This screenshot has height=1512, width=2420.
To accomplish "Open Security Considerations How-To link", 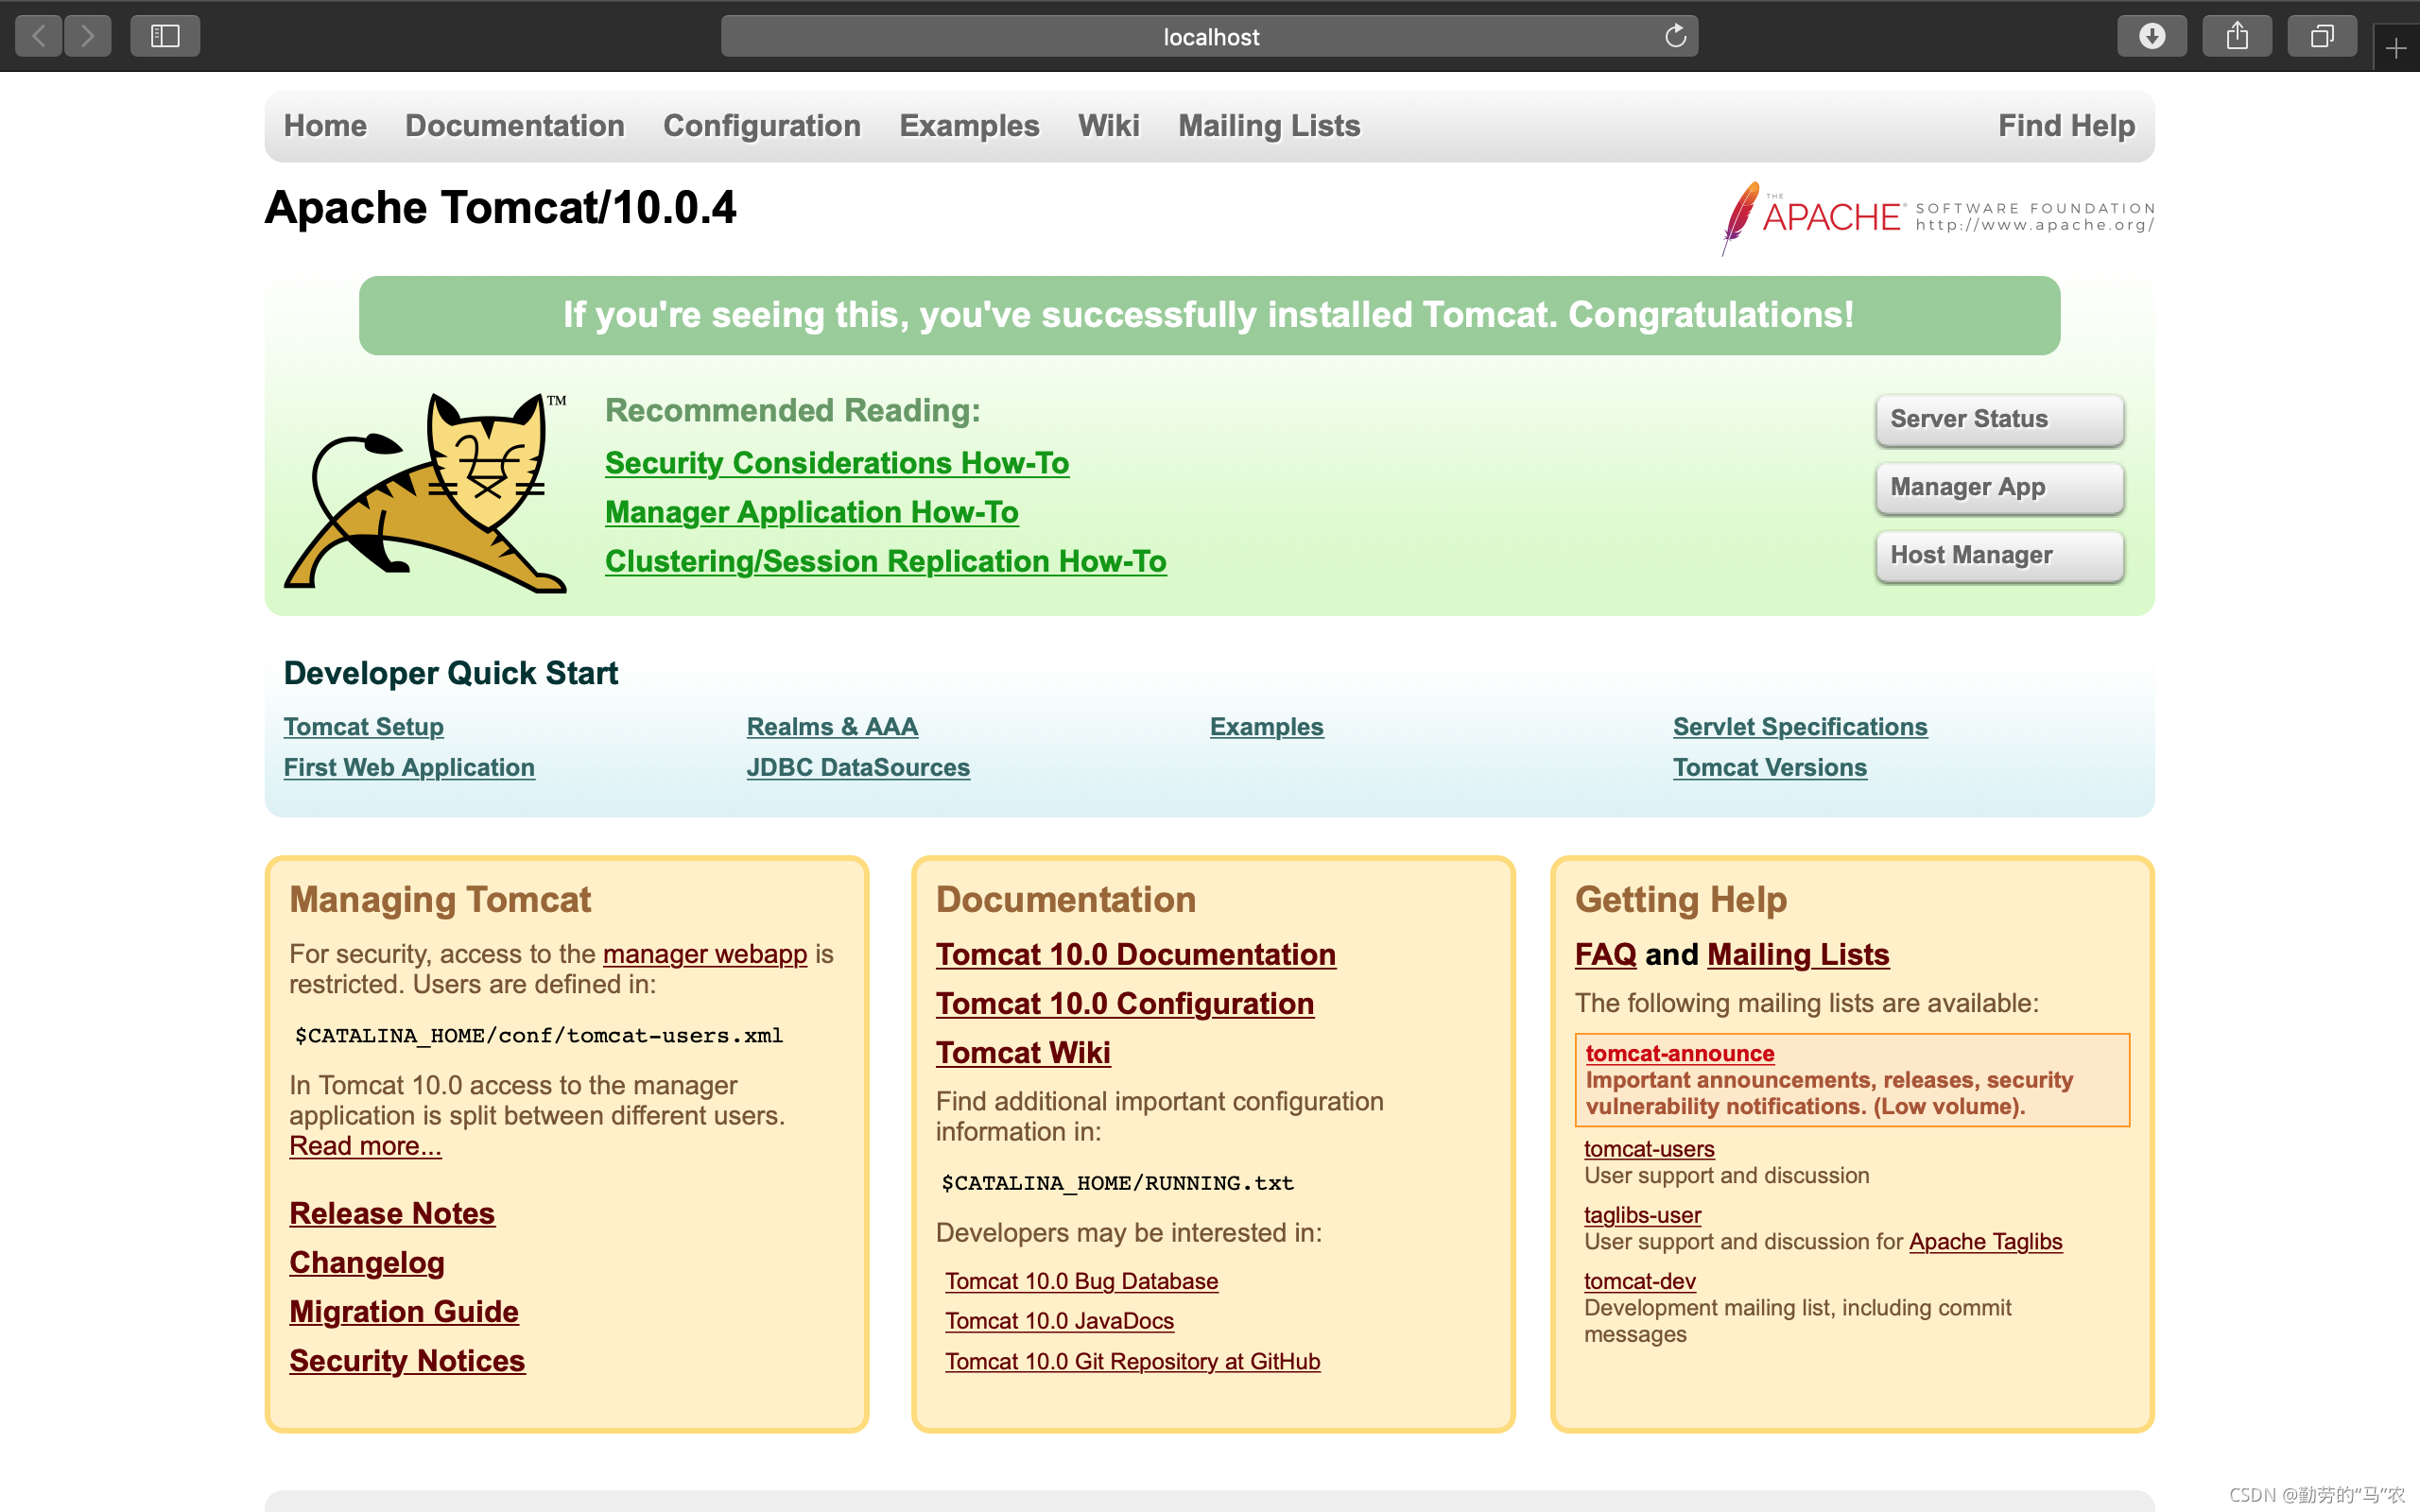I will click(837, 463).
